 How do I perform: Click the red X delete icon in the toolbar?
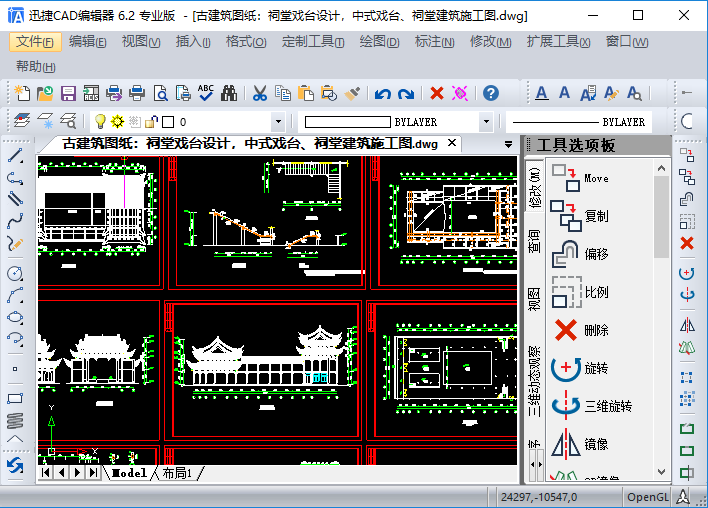[437, 93]
